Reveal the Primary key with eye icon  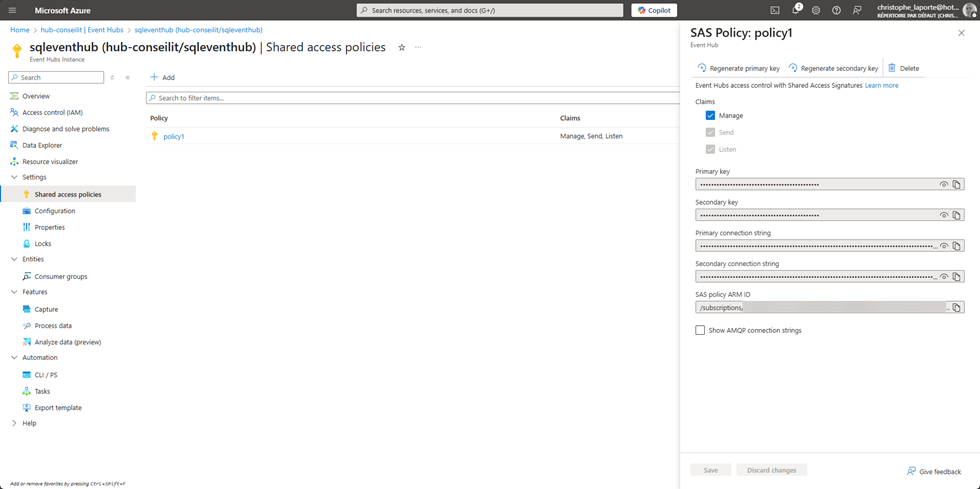(944, 184)
